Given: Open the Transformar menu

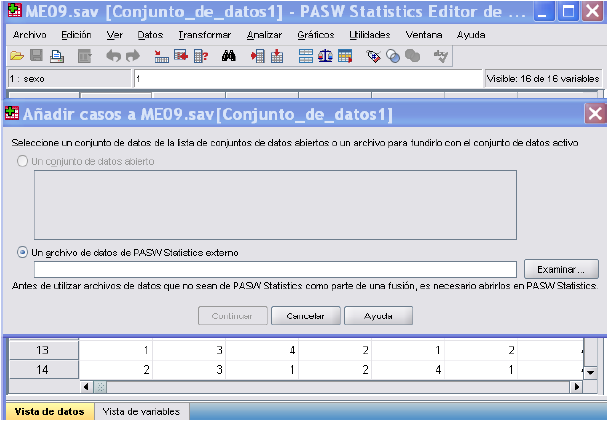Looking at the screenshot, I should (x=204, y=35).
